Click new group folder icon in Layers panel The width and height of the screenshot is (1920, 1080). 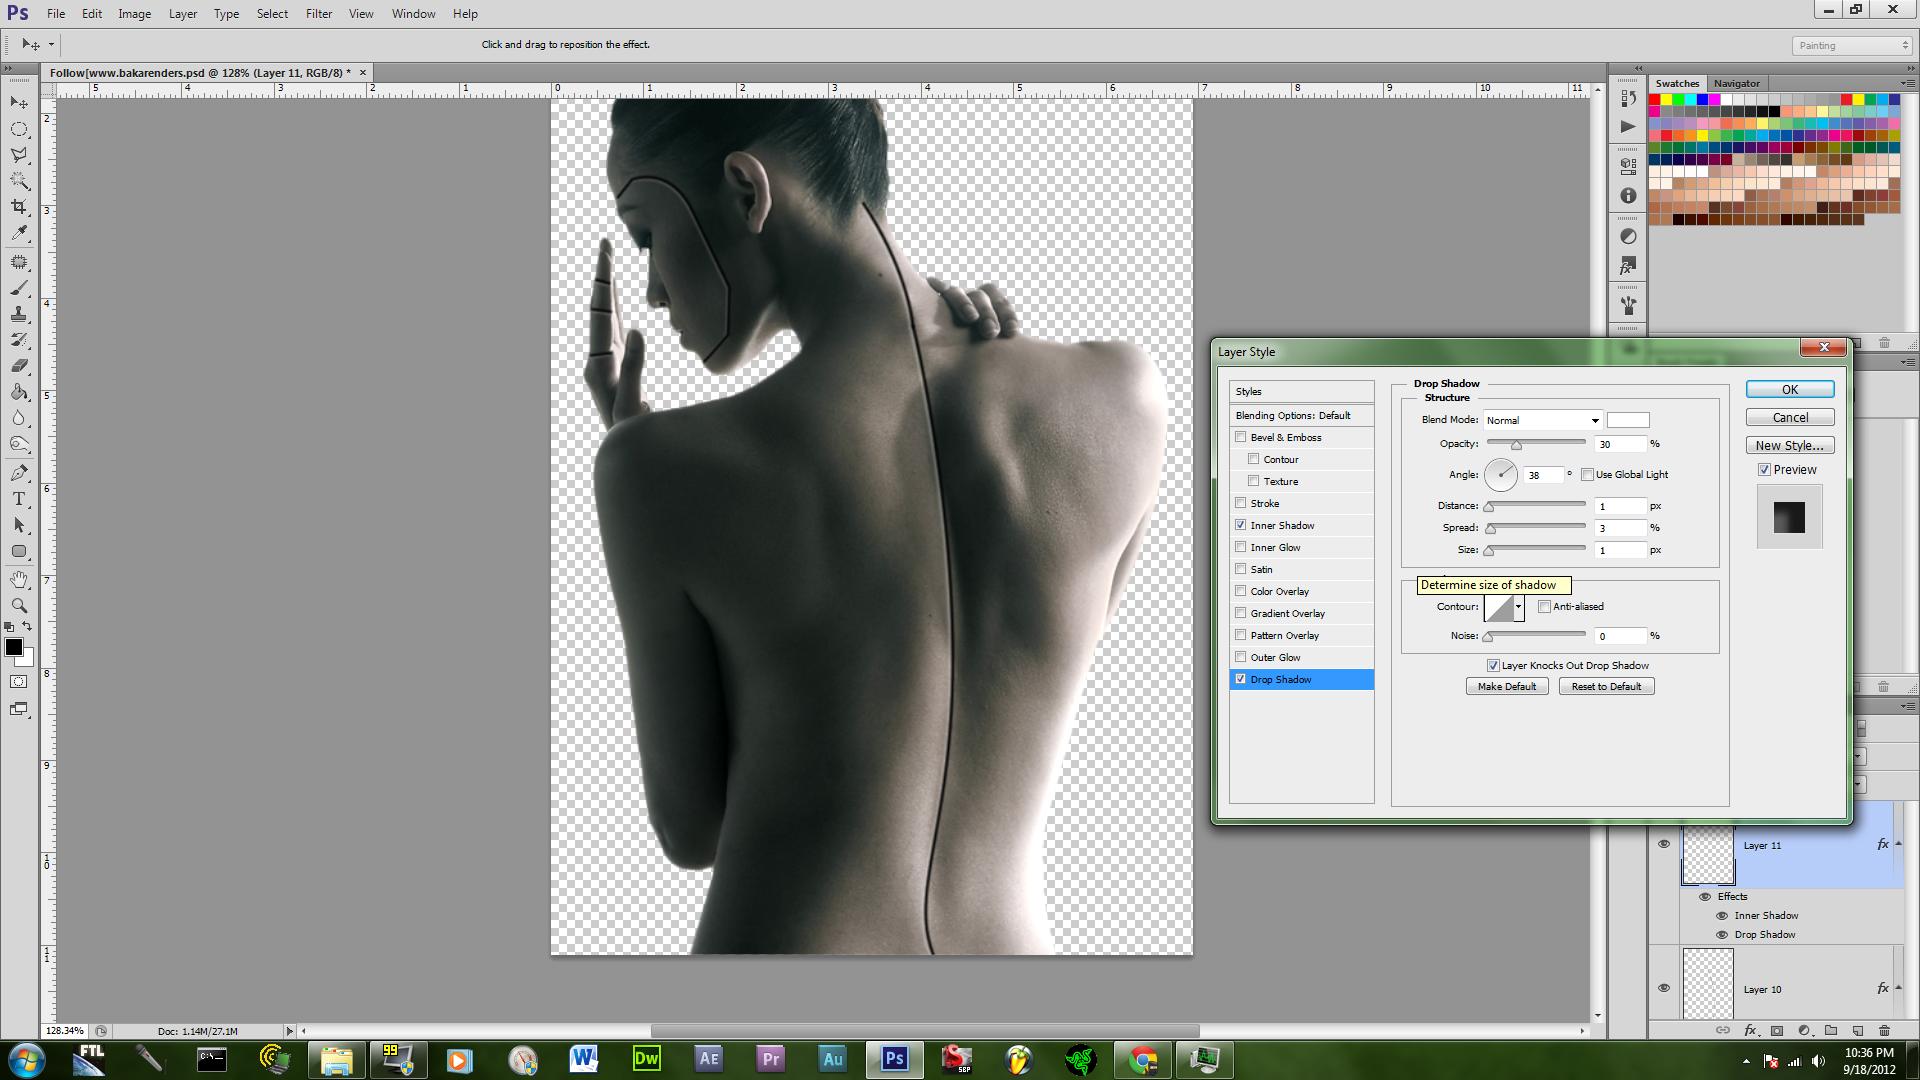(1830, 1030)
